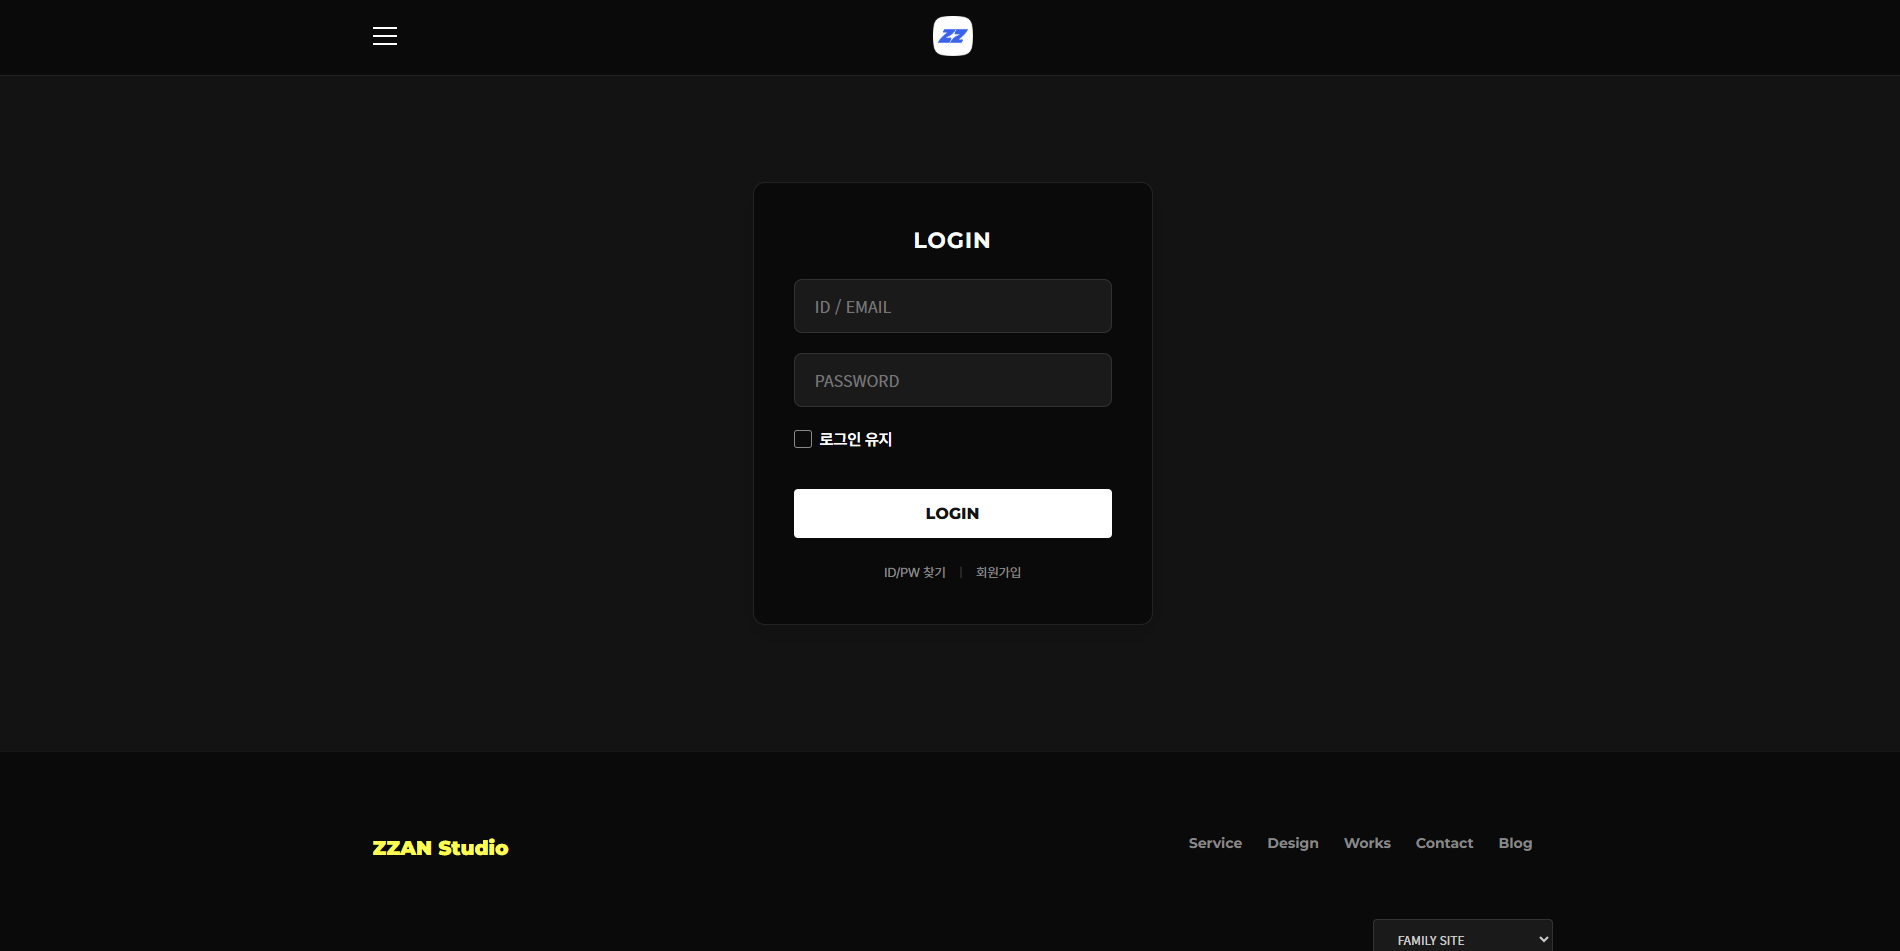Open the hamburger navigation menu
The width and height of the screenshot is (1900, 951).
pyautogui.click(x=385, y=36)
